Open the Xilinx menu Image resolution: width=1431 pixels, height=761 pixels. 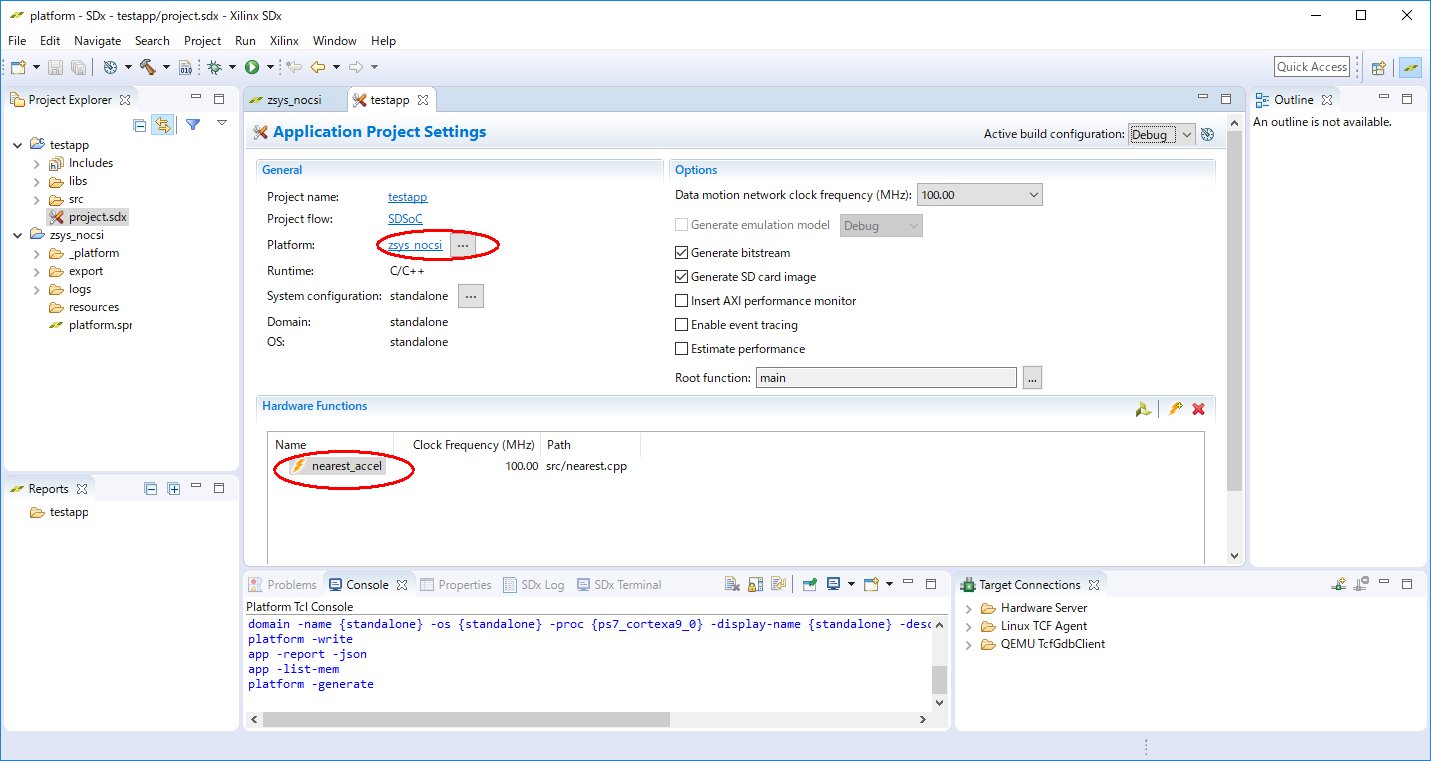[284, 41]
